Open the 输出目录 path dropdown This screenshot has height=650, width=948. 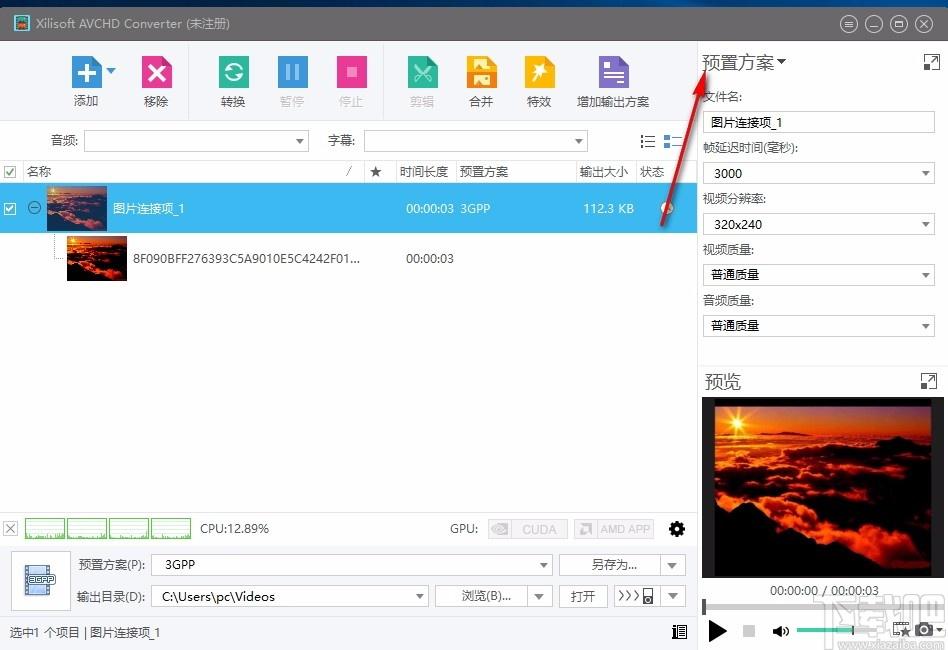290,596
